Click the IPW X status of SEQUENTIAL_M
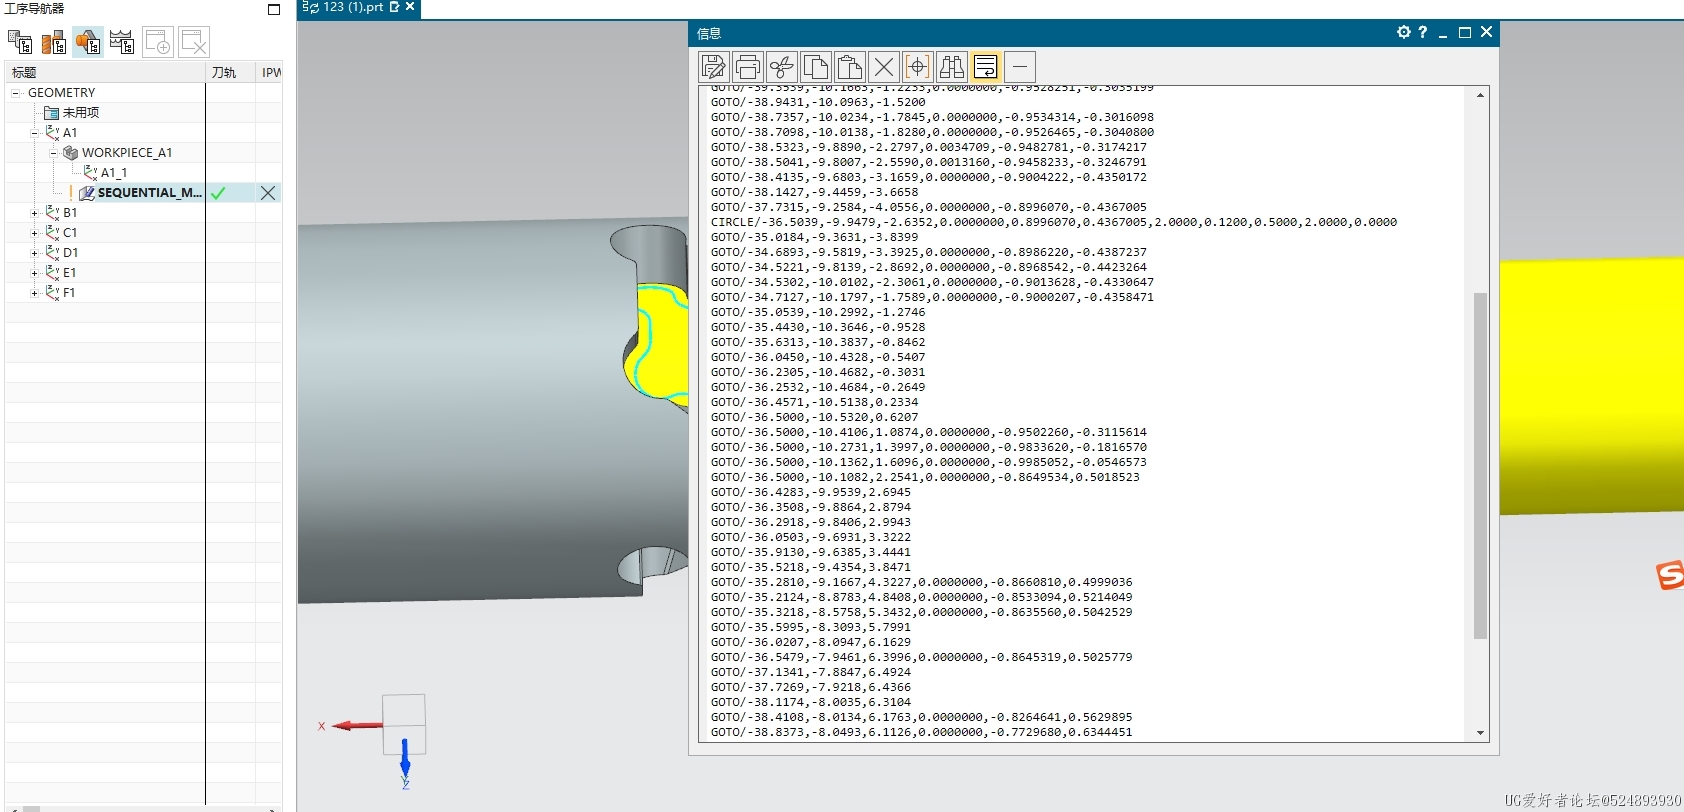The height and width of the screenshot is (812, 1684). click(x=268, y=193)
